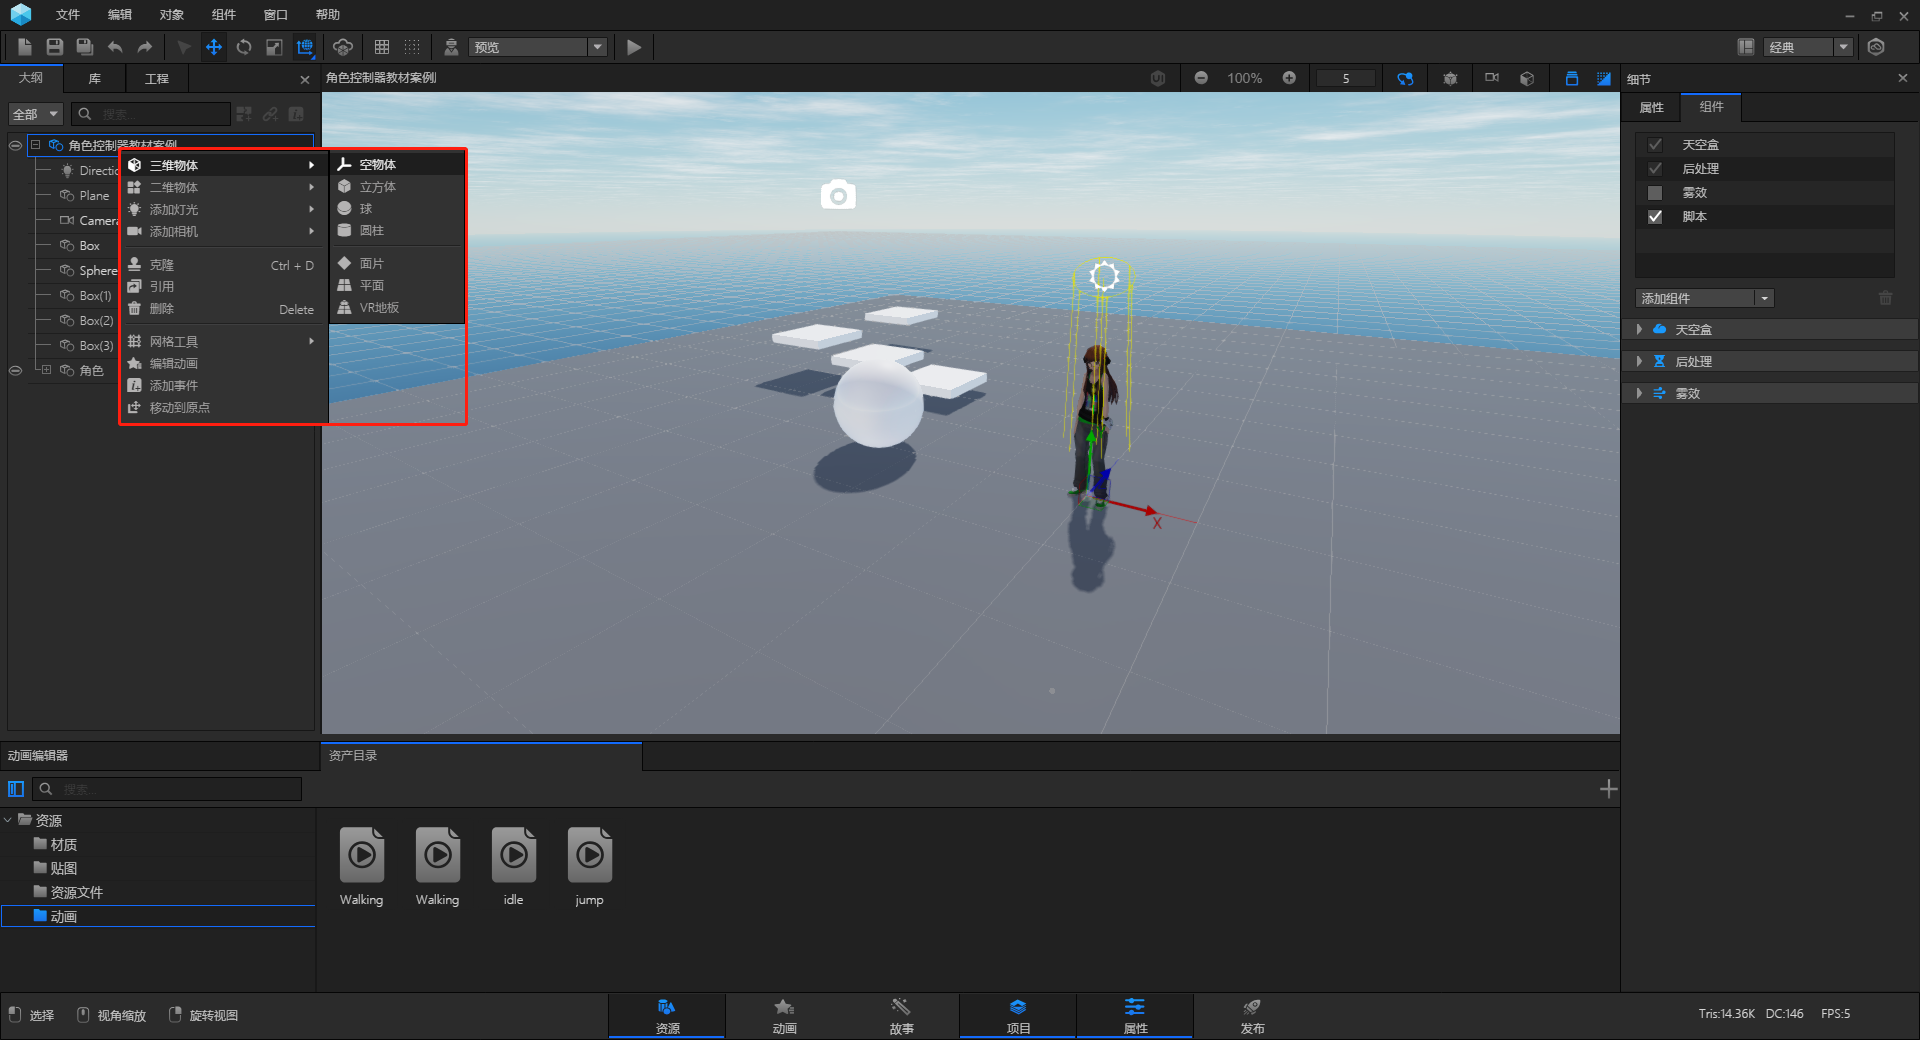Expand the 后处理 component section
1920x1040 pixels.
point(1639,361)
